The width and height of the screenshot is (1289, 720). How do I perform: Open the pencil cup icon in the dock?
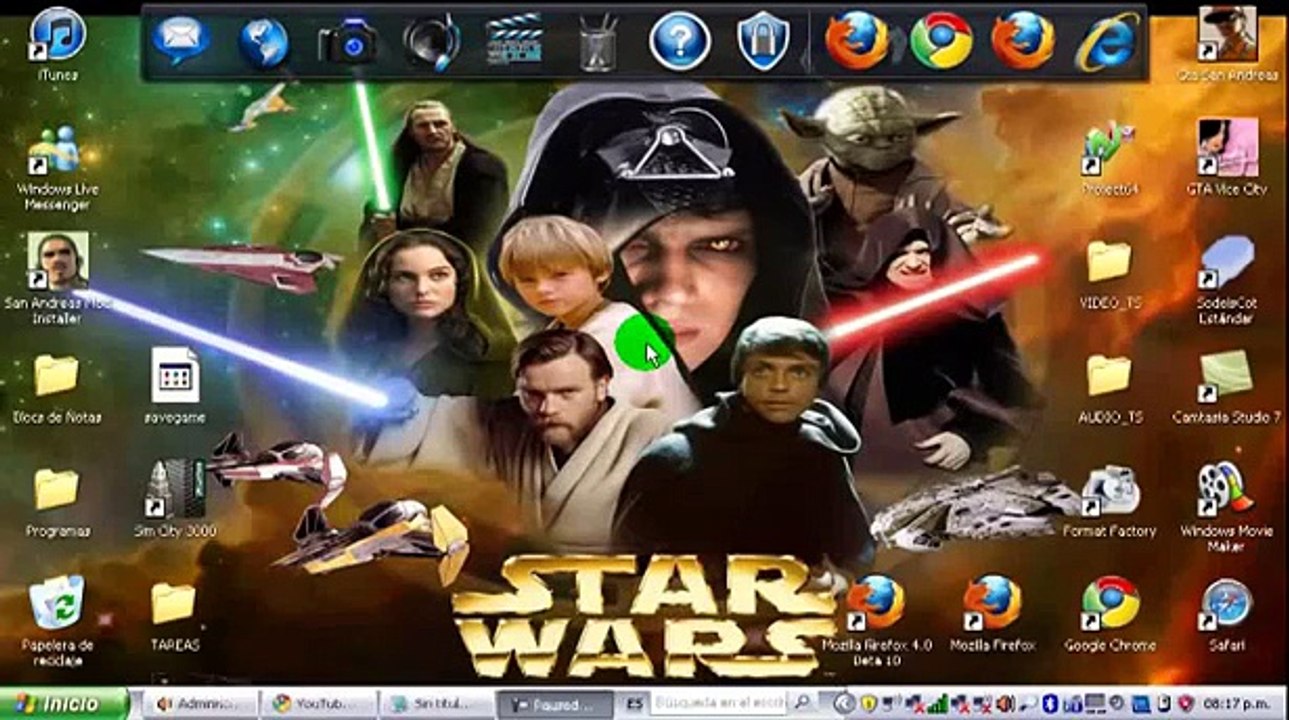(x=598, y=42)
